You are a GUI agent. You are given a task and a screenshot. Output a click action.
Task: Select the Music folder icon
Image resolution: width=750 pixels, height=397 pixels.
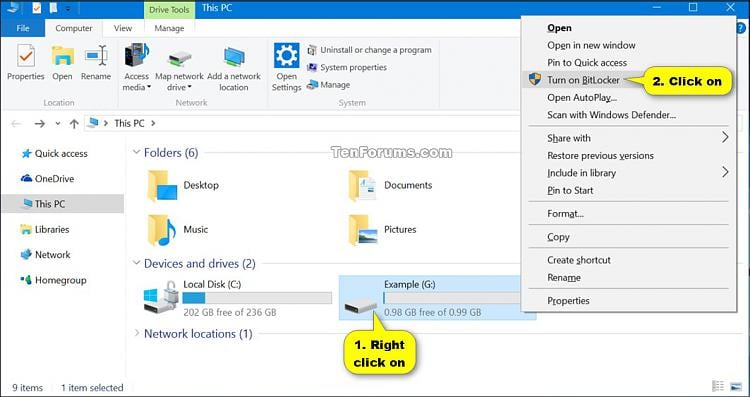point(162,230)
